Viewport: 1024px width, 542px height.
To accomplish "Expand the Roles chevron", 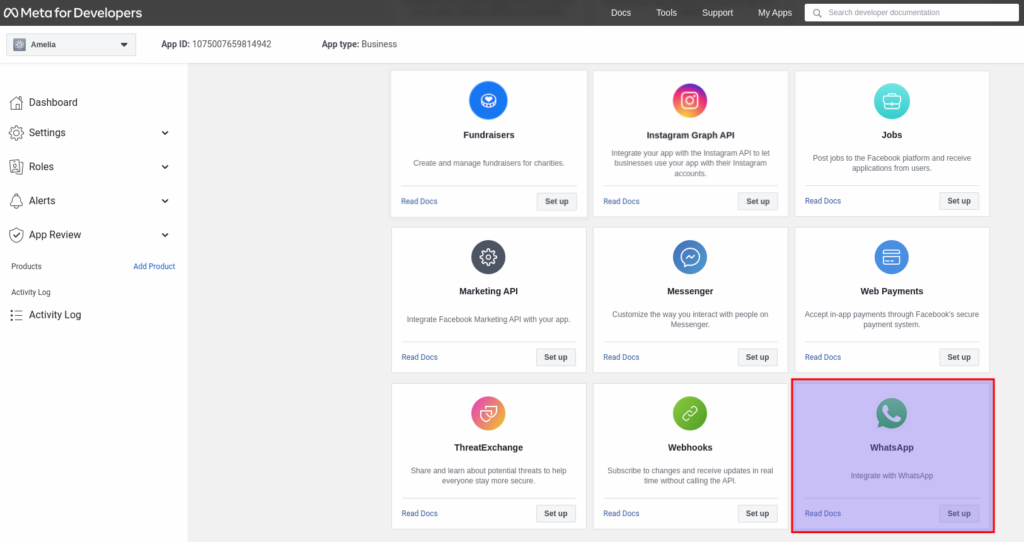I will click(165, 167).
